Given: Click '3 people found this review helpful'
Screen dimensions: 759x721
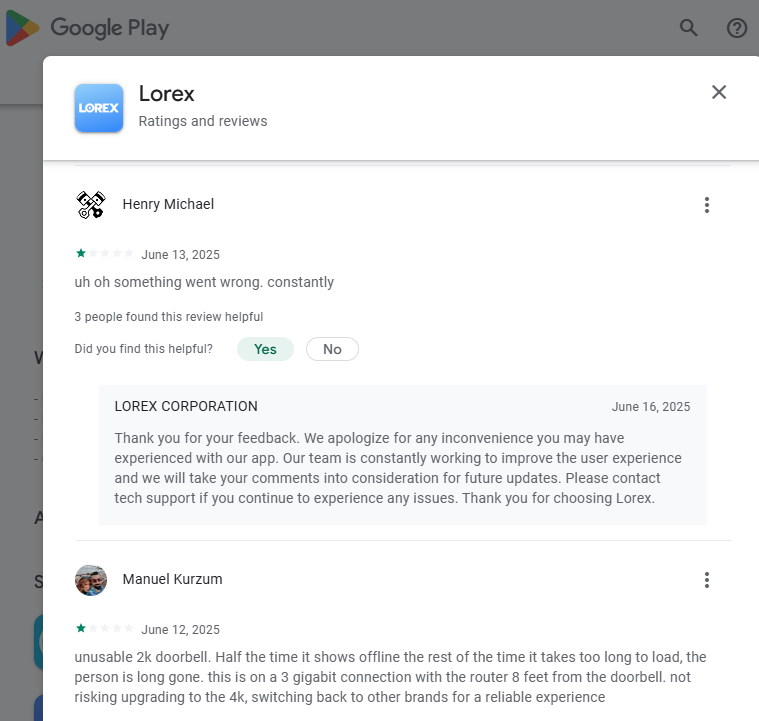Looking at the screenshot, I should pos(168,317).
